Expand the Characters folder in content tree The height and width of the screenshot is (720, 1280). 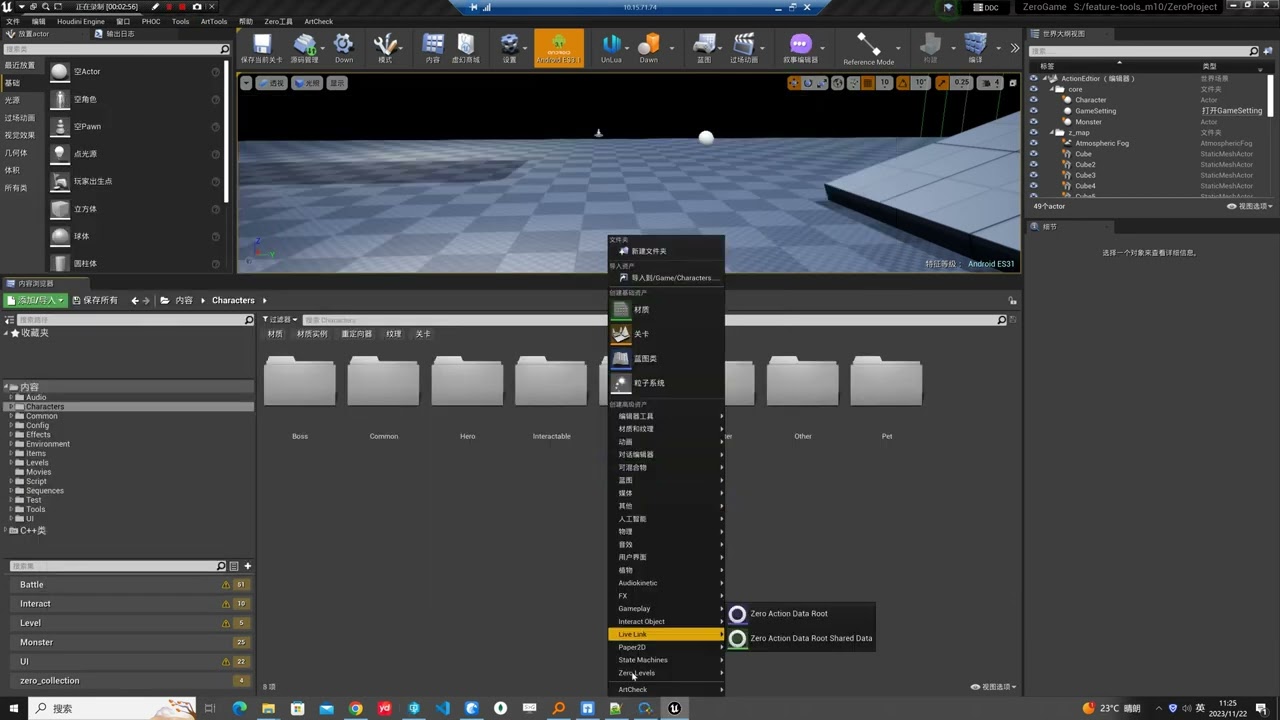[x=10, y=407]
